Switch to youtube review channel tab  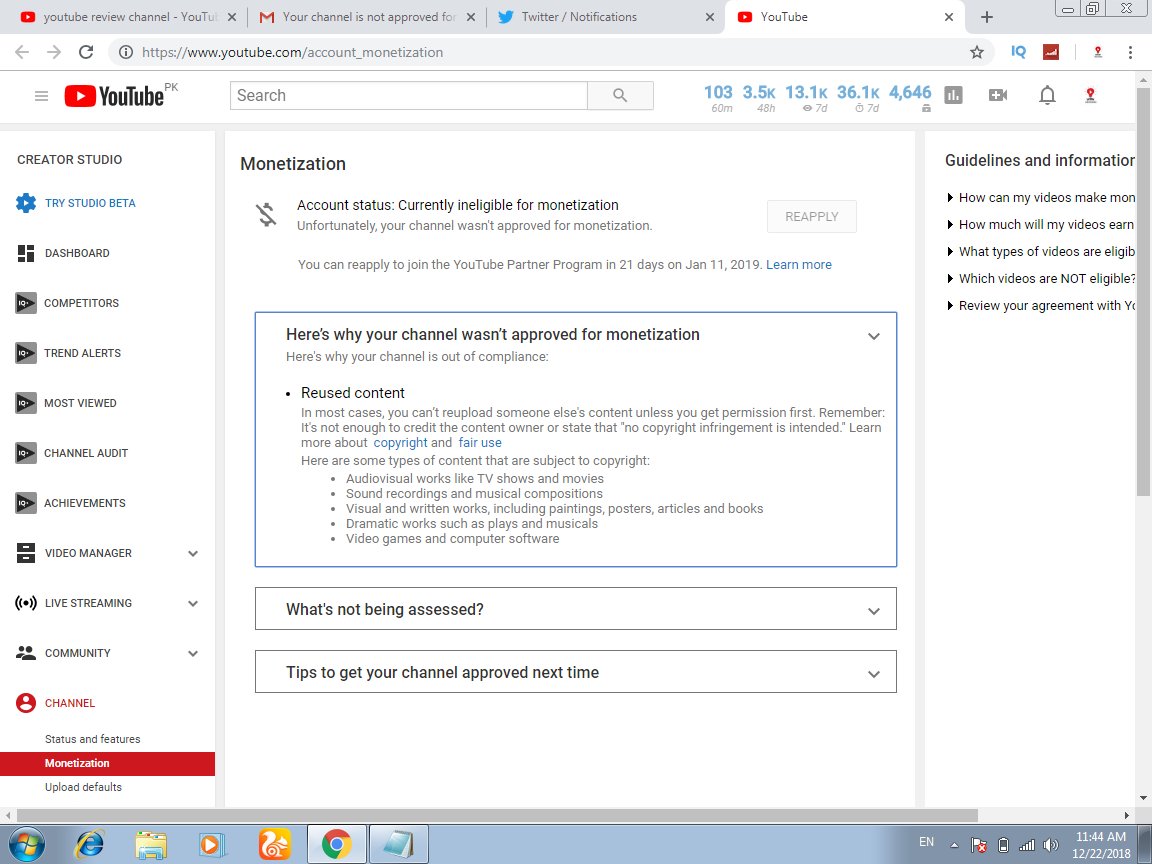(x=129, y=17)
